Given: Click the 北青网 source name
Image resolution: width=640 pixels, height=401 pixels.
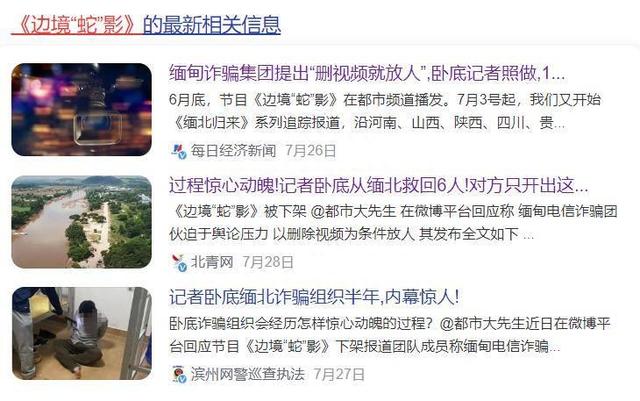Looking at the screenshot, I should coord(212,263).
